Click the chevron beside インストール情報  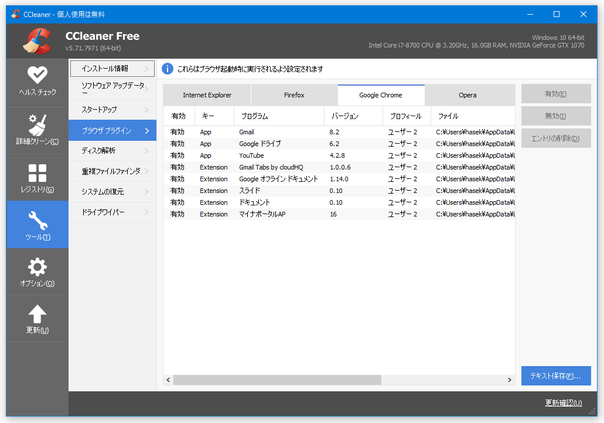(147, 69)
